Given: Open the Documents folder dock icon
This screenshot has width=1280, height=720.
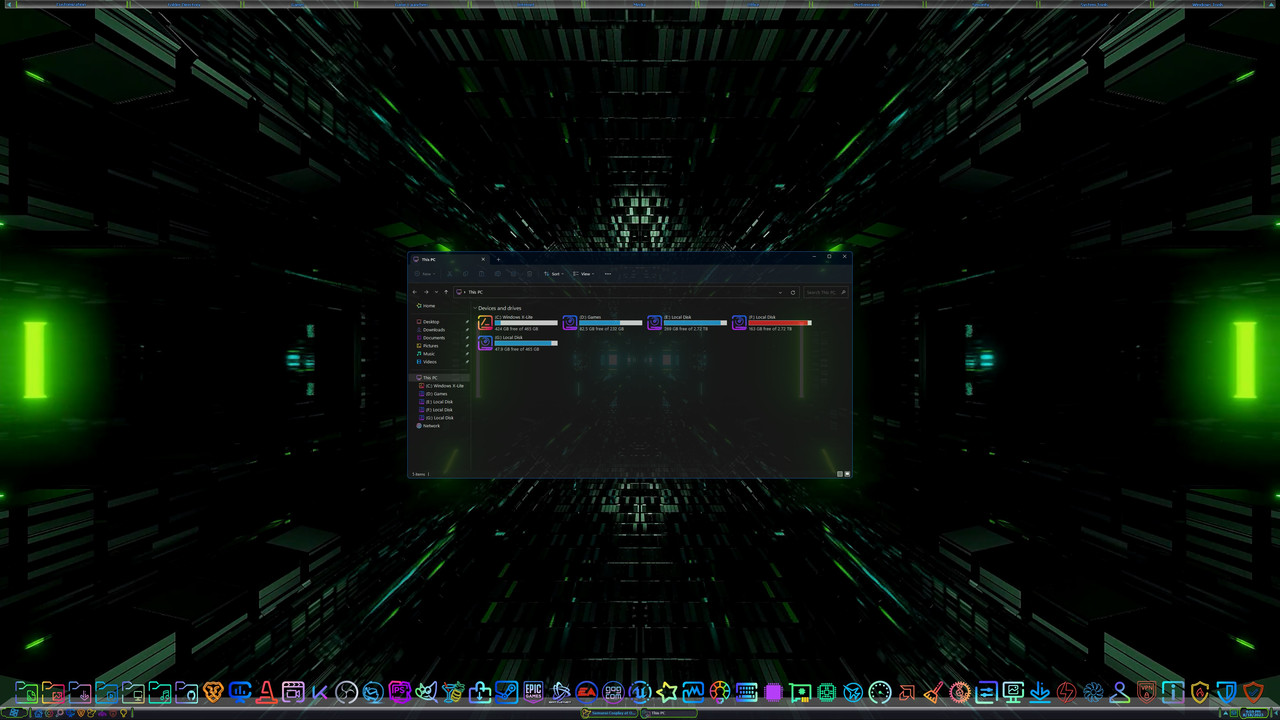Looking at the screenshot, I should [27, 691].
